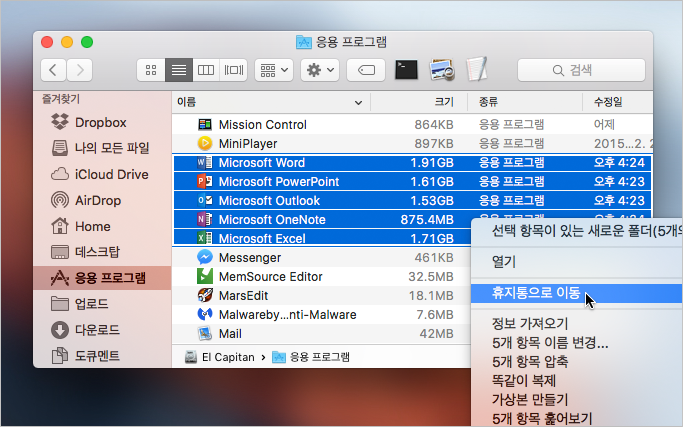Click the 1.91GB size of Microsoft Word
The width and height of the screenshot is (683, 427).
(432, 163)
